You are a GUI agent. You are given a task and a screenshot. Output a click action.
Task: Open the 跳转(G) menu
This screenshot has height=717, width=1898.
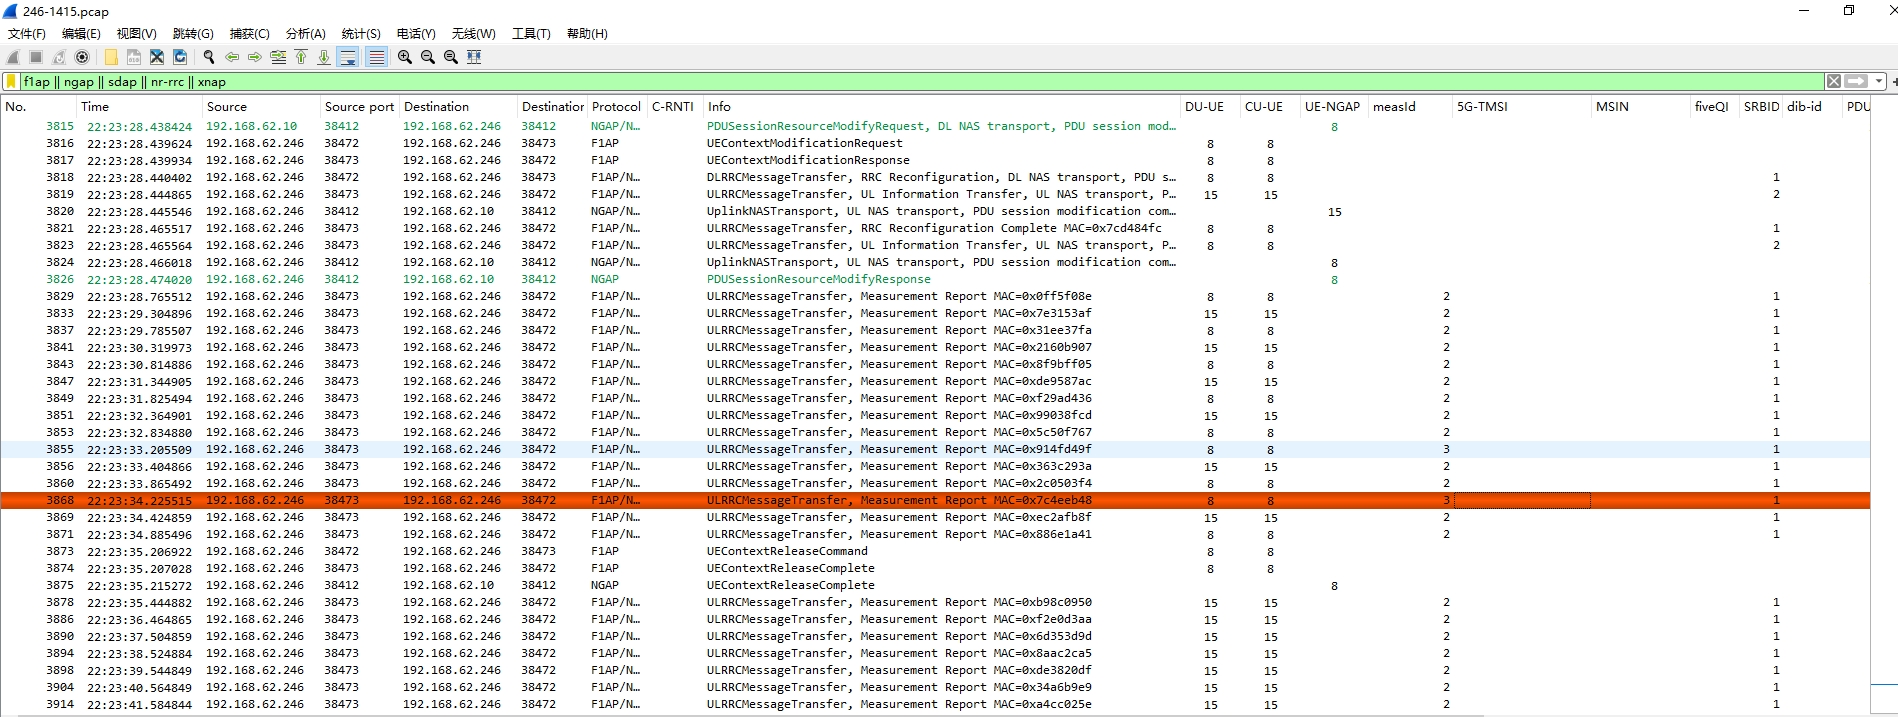click(x=193, y=34)
